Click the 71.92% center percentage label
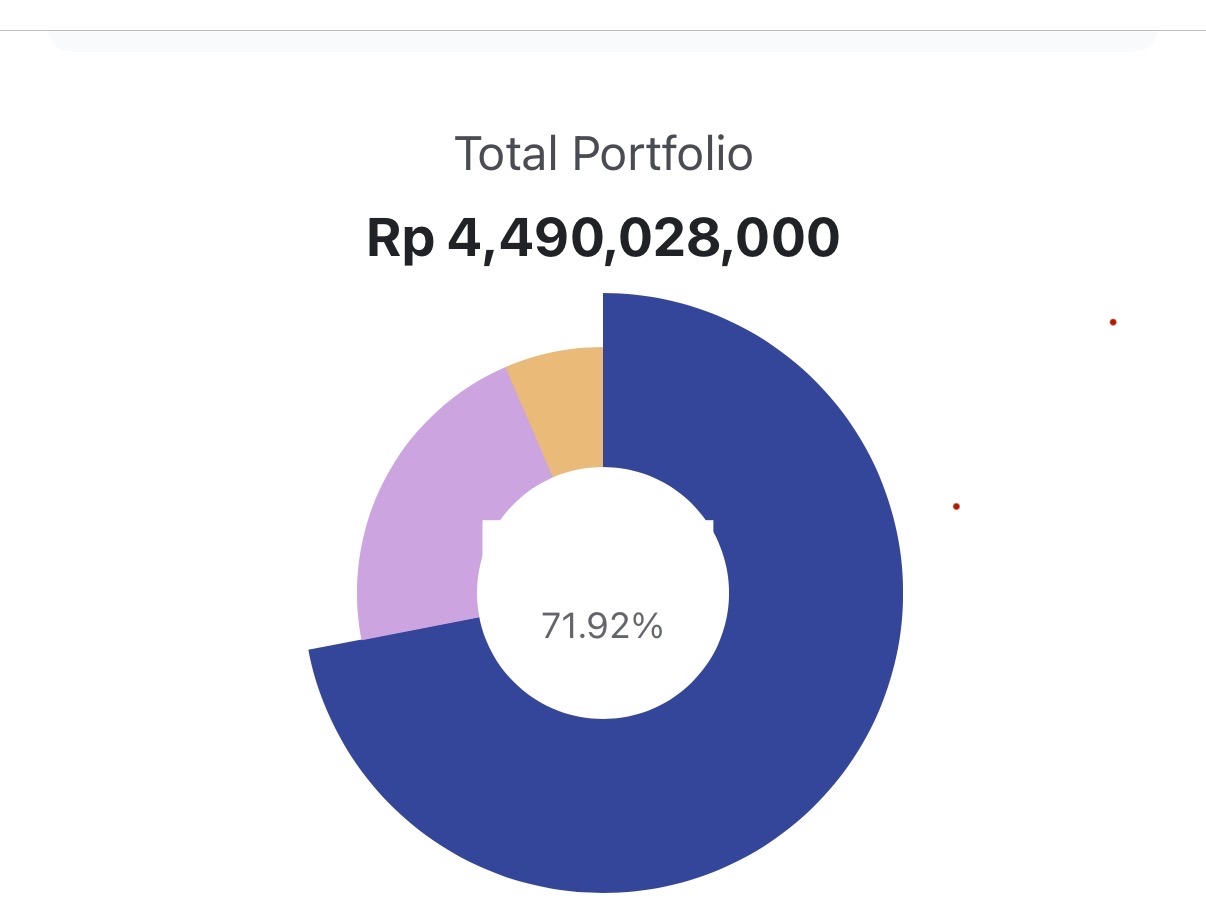Screen dimensions: 1206x912 (602, 626)
